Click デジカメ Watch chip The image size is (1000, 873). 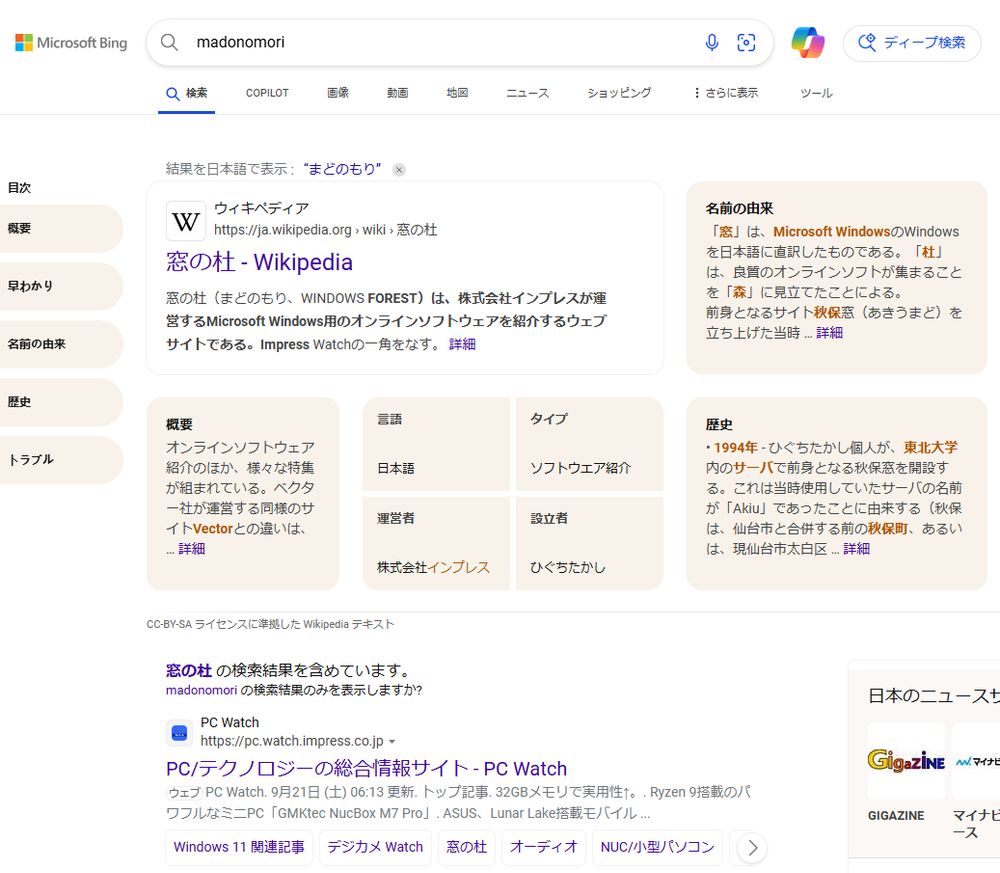pyautogui.click(x=375, y=847)
